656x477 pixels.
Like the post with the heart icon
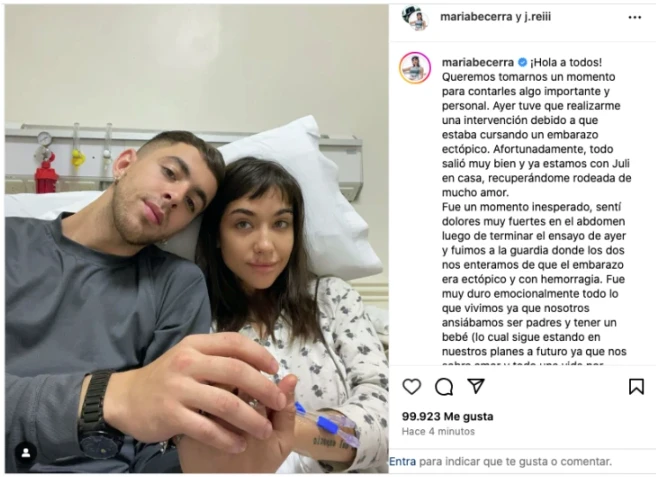(412, 387)
